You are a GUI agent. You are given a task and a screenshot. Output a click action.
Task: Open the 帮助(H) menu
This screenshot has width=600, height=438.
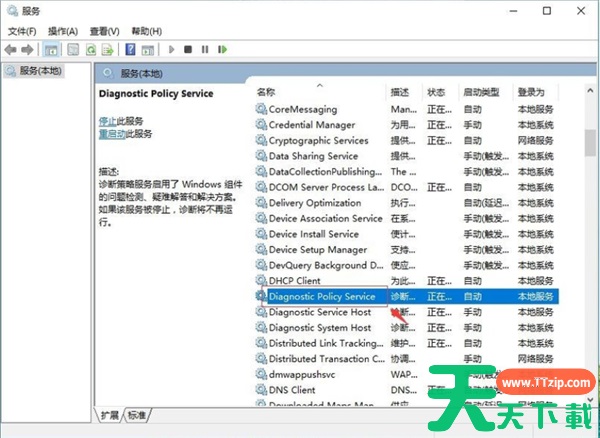point(147,31)
